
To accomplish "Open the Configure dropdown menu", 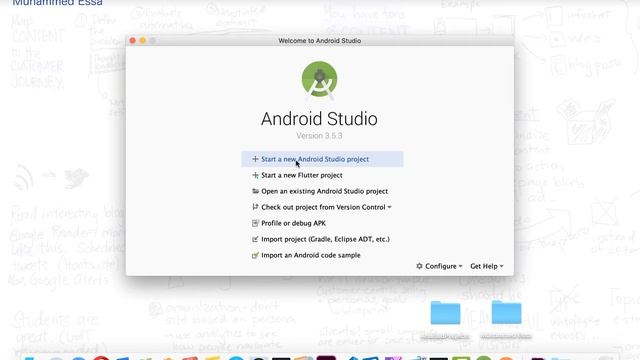I will pos(439,266).
